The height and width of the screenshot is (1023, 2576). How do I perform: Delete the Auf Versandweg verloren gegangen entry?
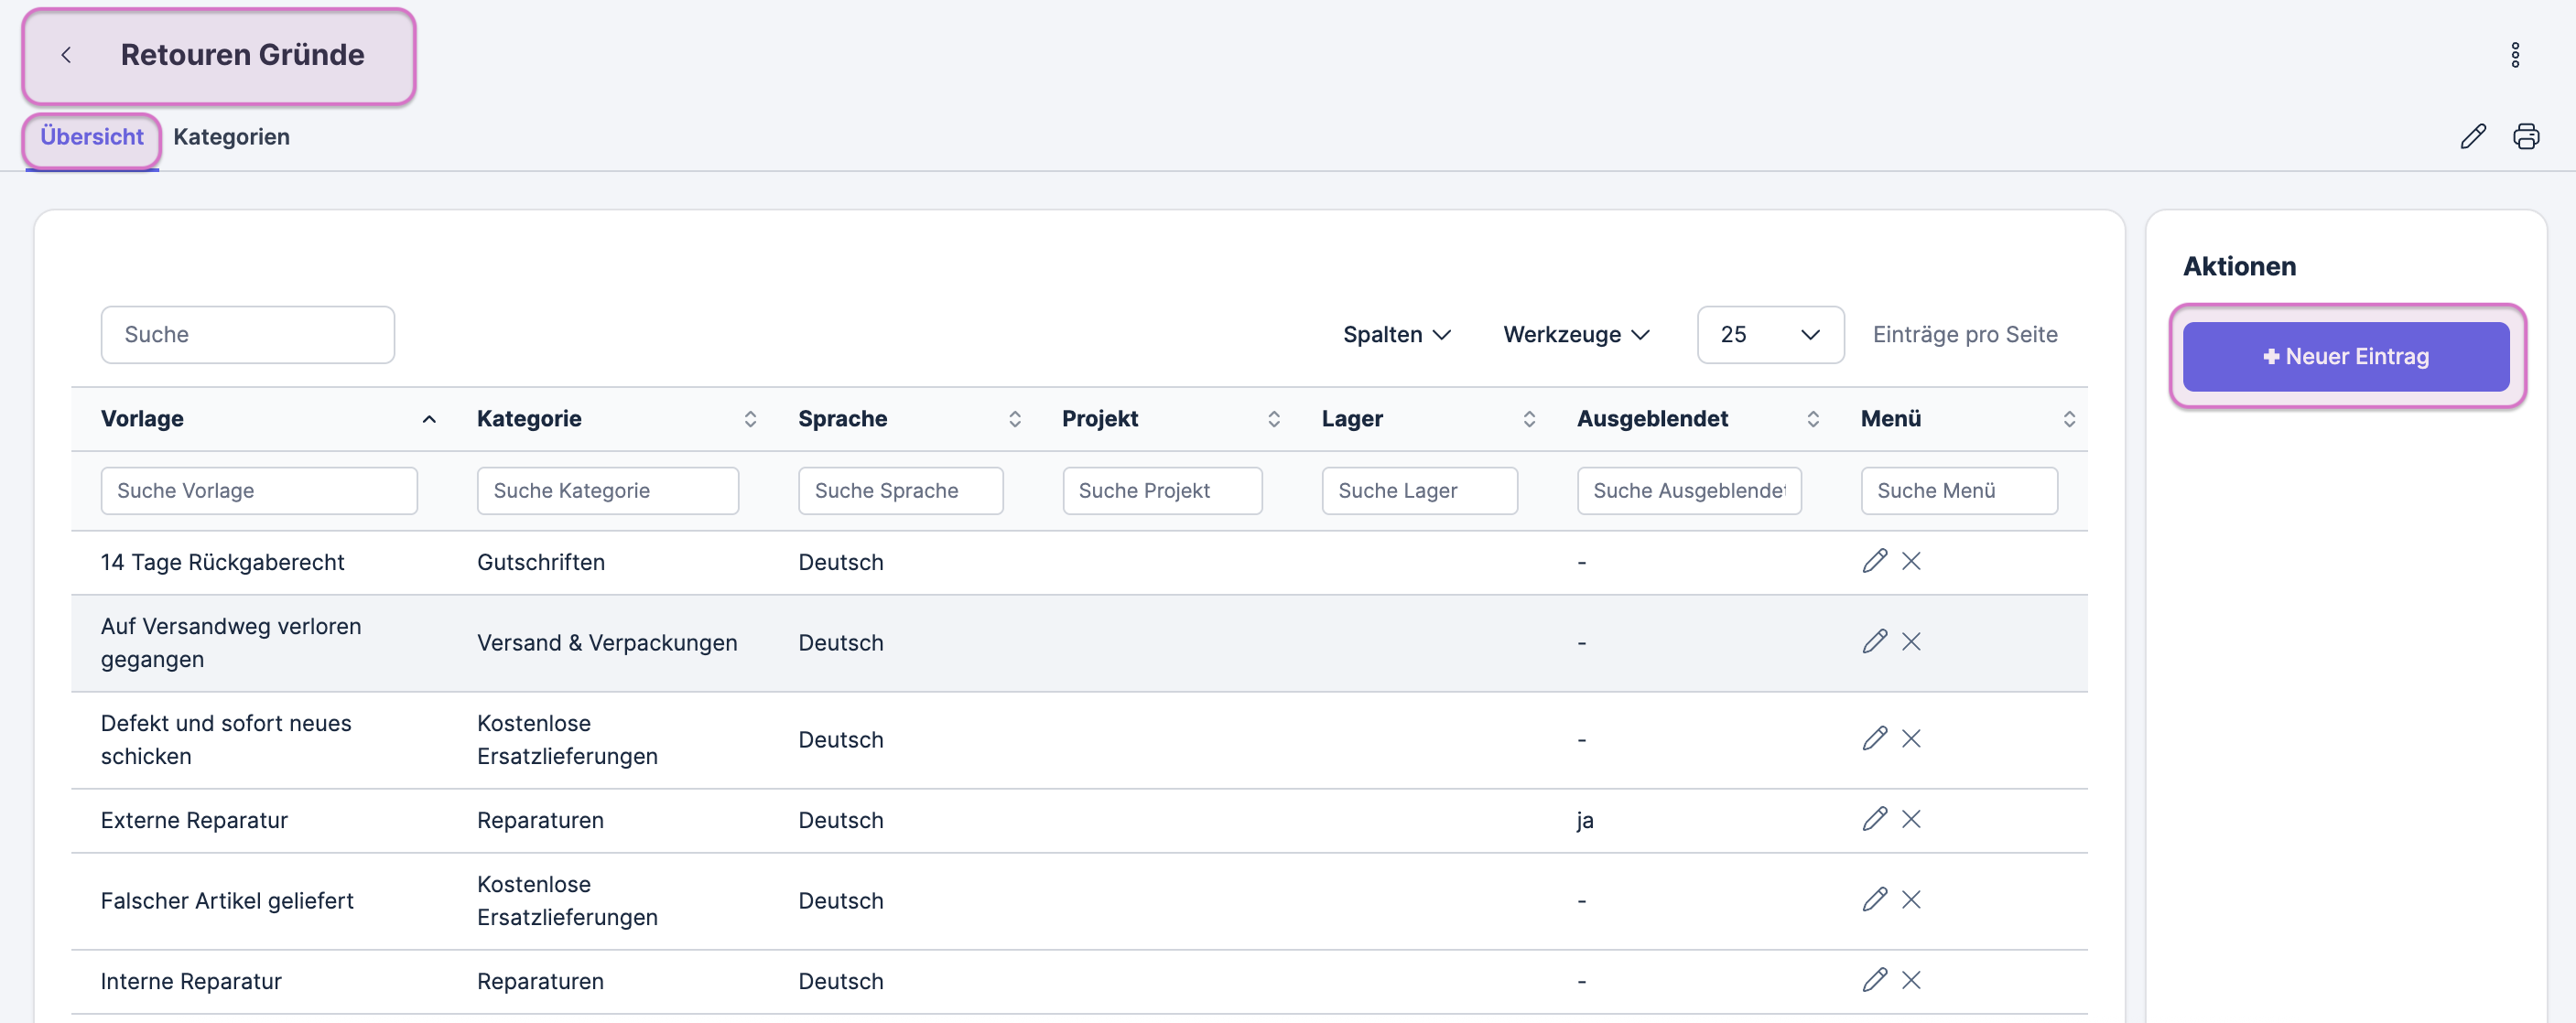click(x=1911, y=642)
